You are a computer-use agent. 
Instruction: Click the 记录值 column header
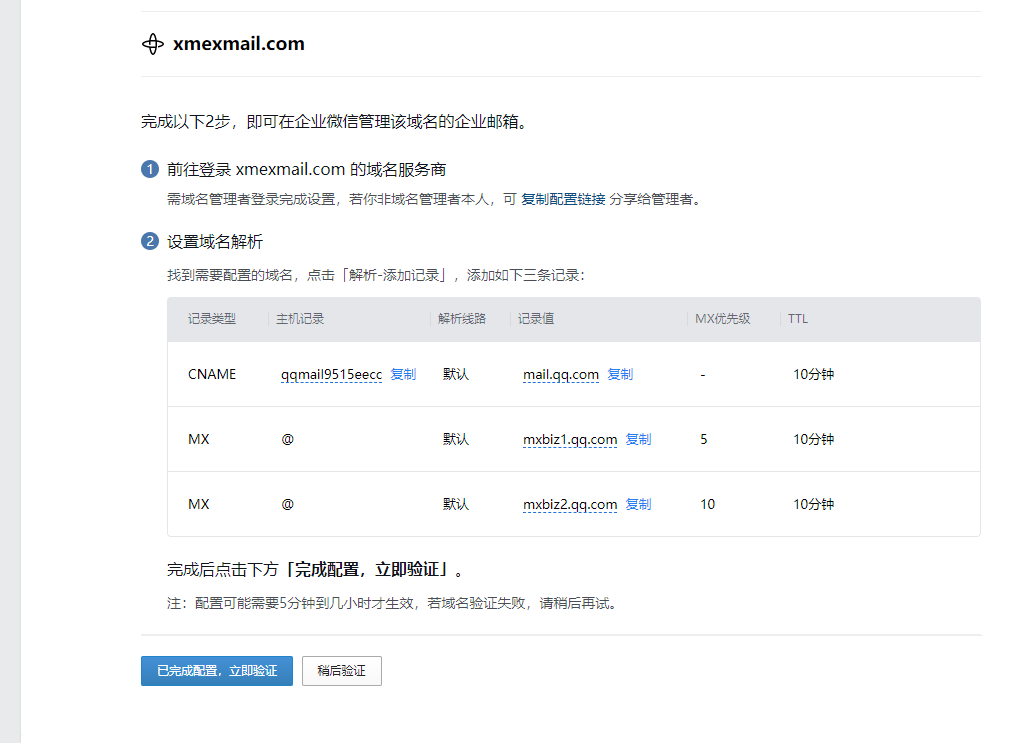coord(536,319)
